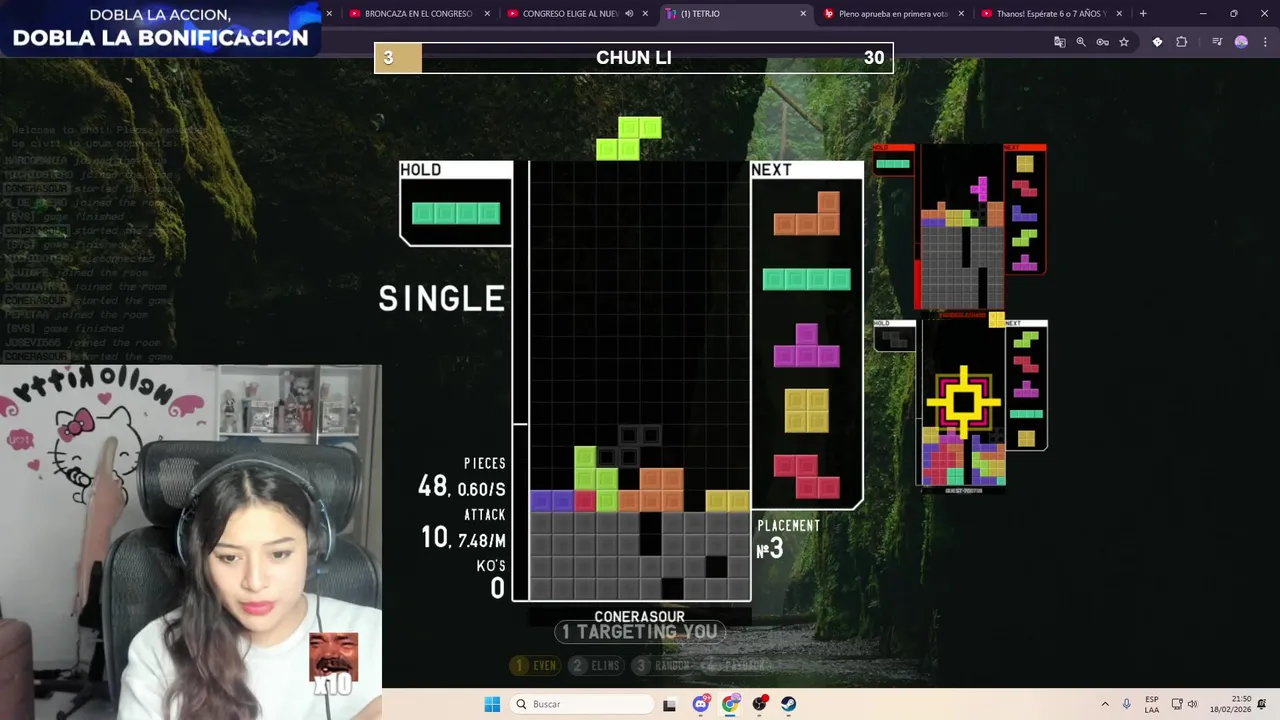Open Discord from the taskbar
This screenshot has height=720, width=1280.
click(701, 704)
